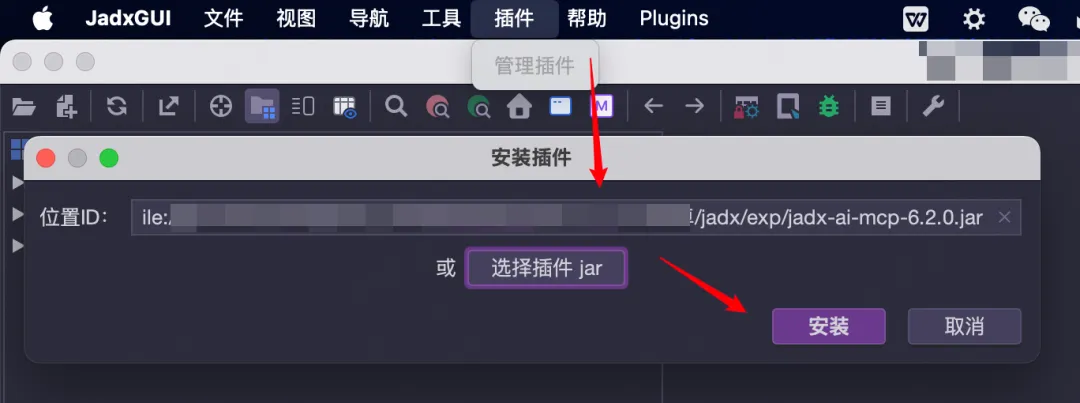Clear the 位置ID field with the x
The height and width of the screenshot is (403, 1080).
point(1004,218)
